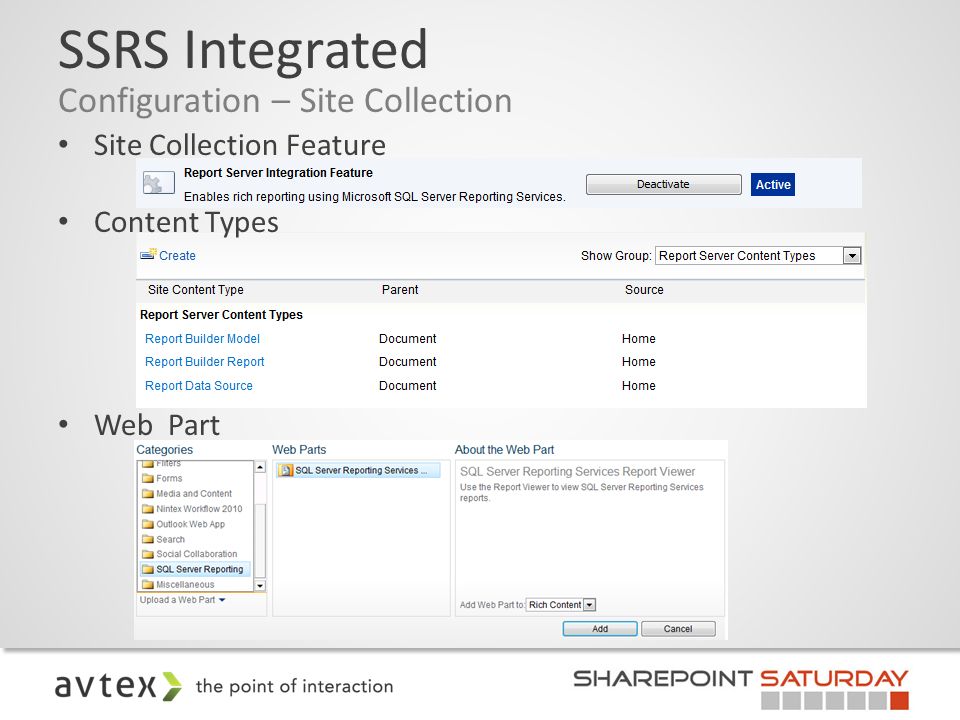Click the Web Parts heading

[x=299, y=449]
